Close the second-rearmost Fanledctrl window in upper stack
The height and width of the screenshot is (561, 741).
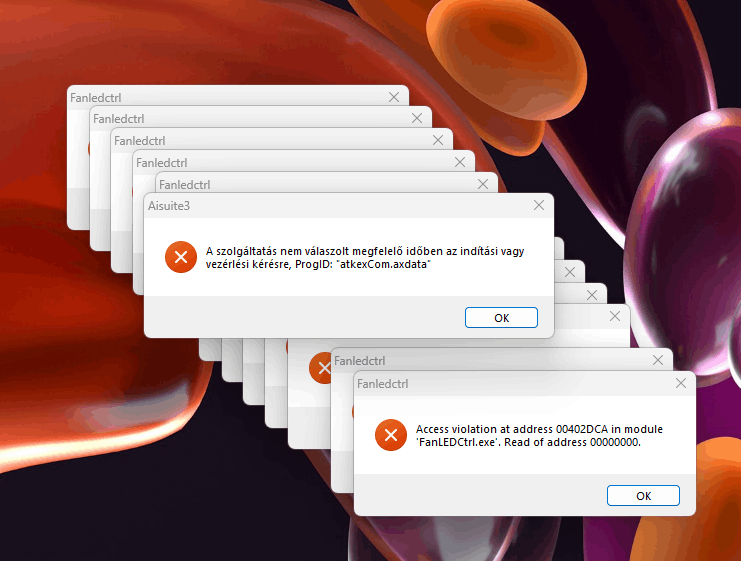417,118
